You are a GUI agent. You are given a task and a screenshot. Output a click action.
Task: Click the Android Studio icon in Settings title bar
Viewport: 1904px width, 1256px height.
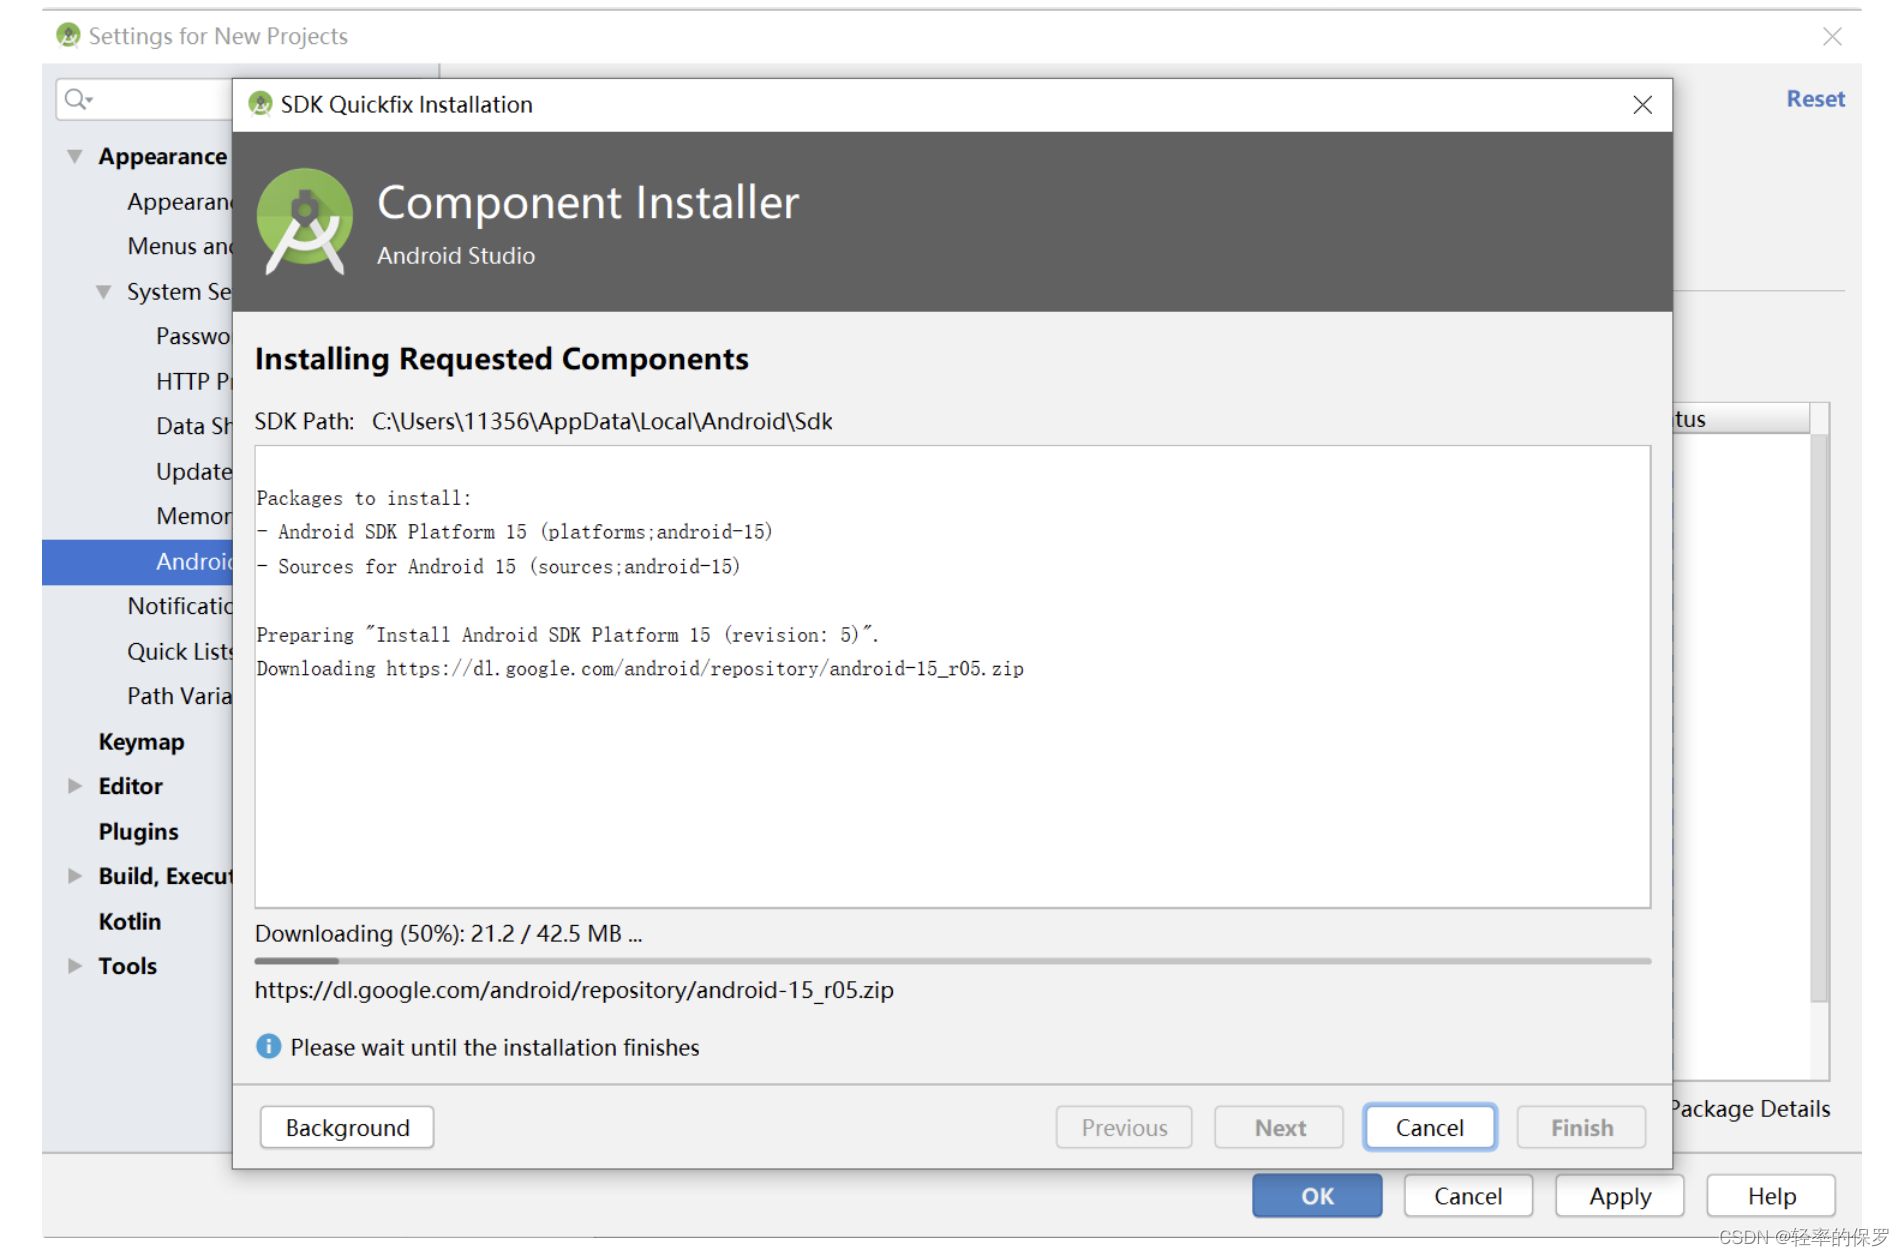click(68, 36)
